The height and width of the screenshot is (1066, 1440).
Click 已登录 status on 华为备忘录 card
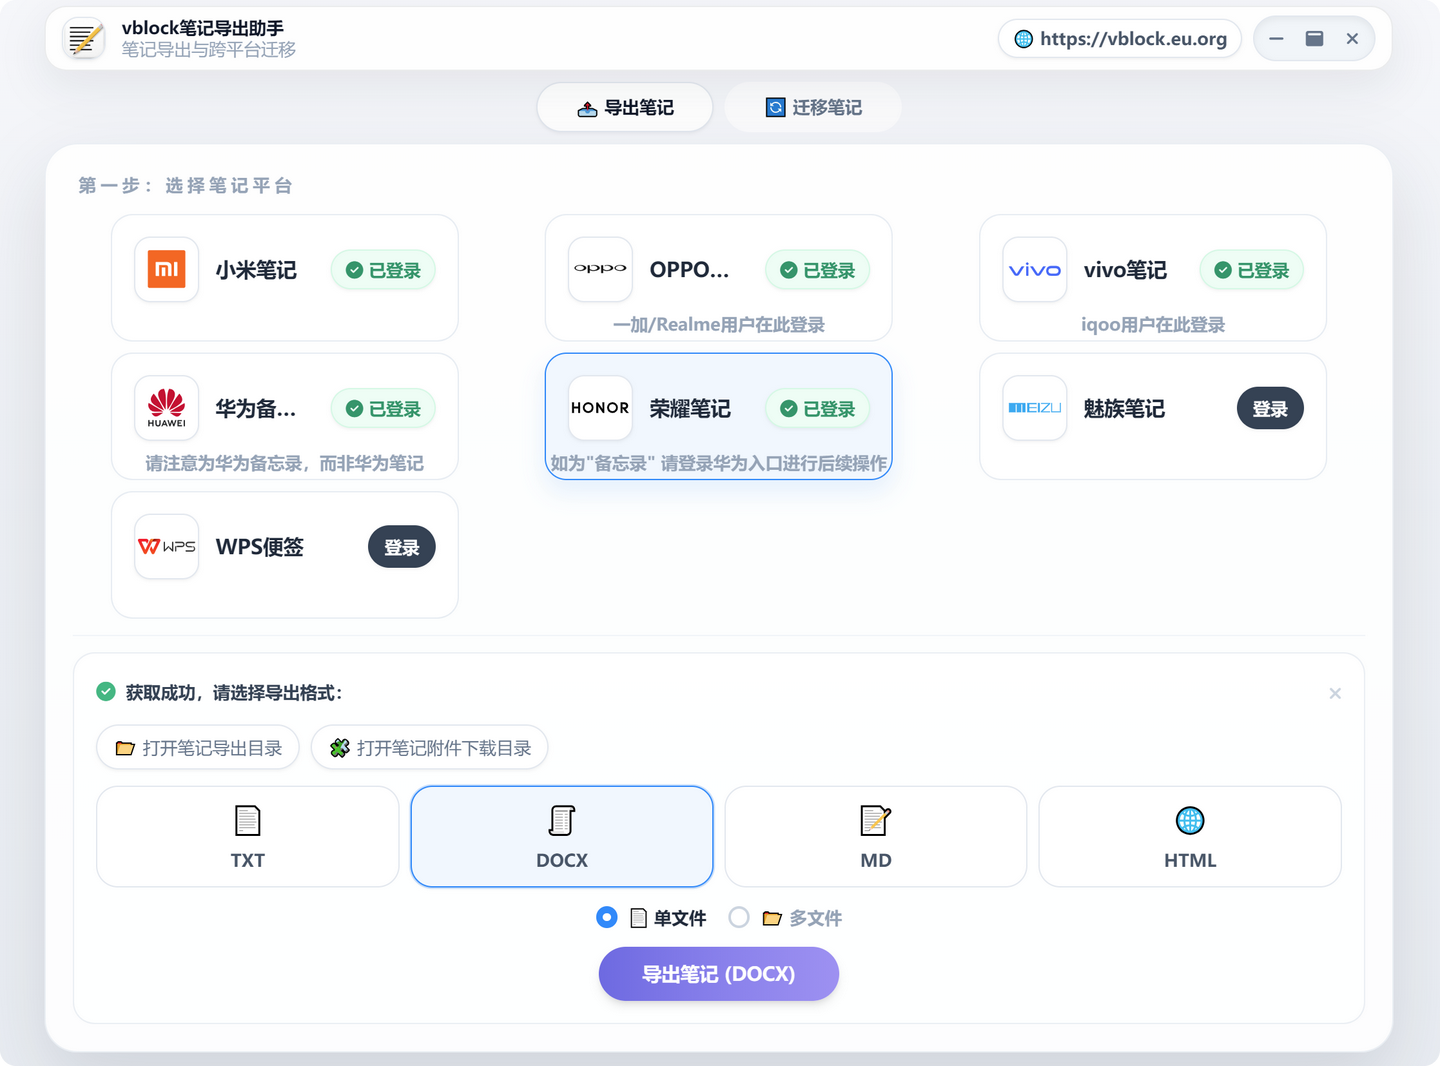click(x=383, y=409)
